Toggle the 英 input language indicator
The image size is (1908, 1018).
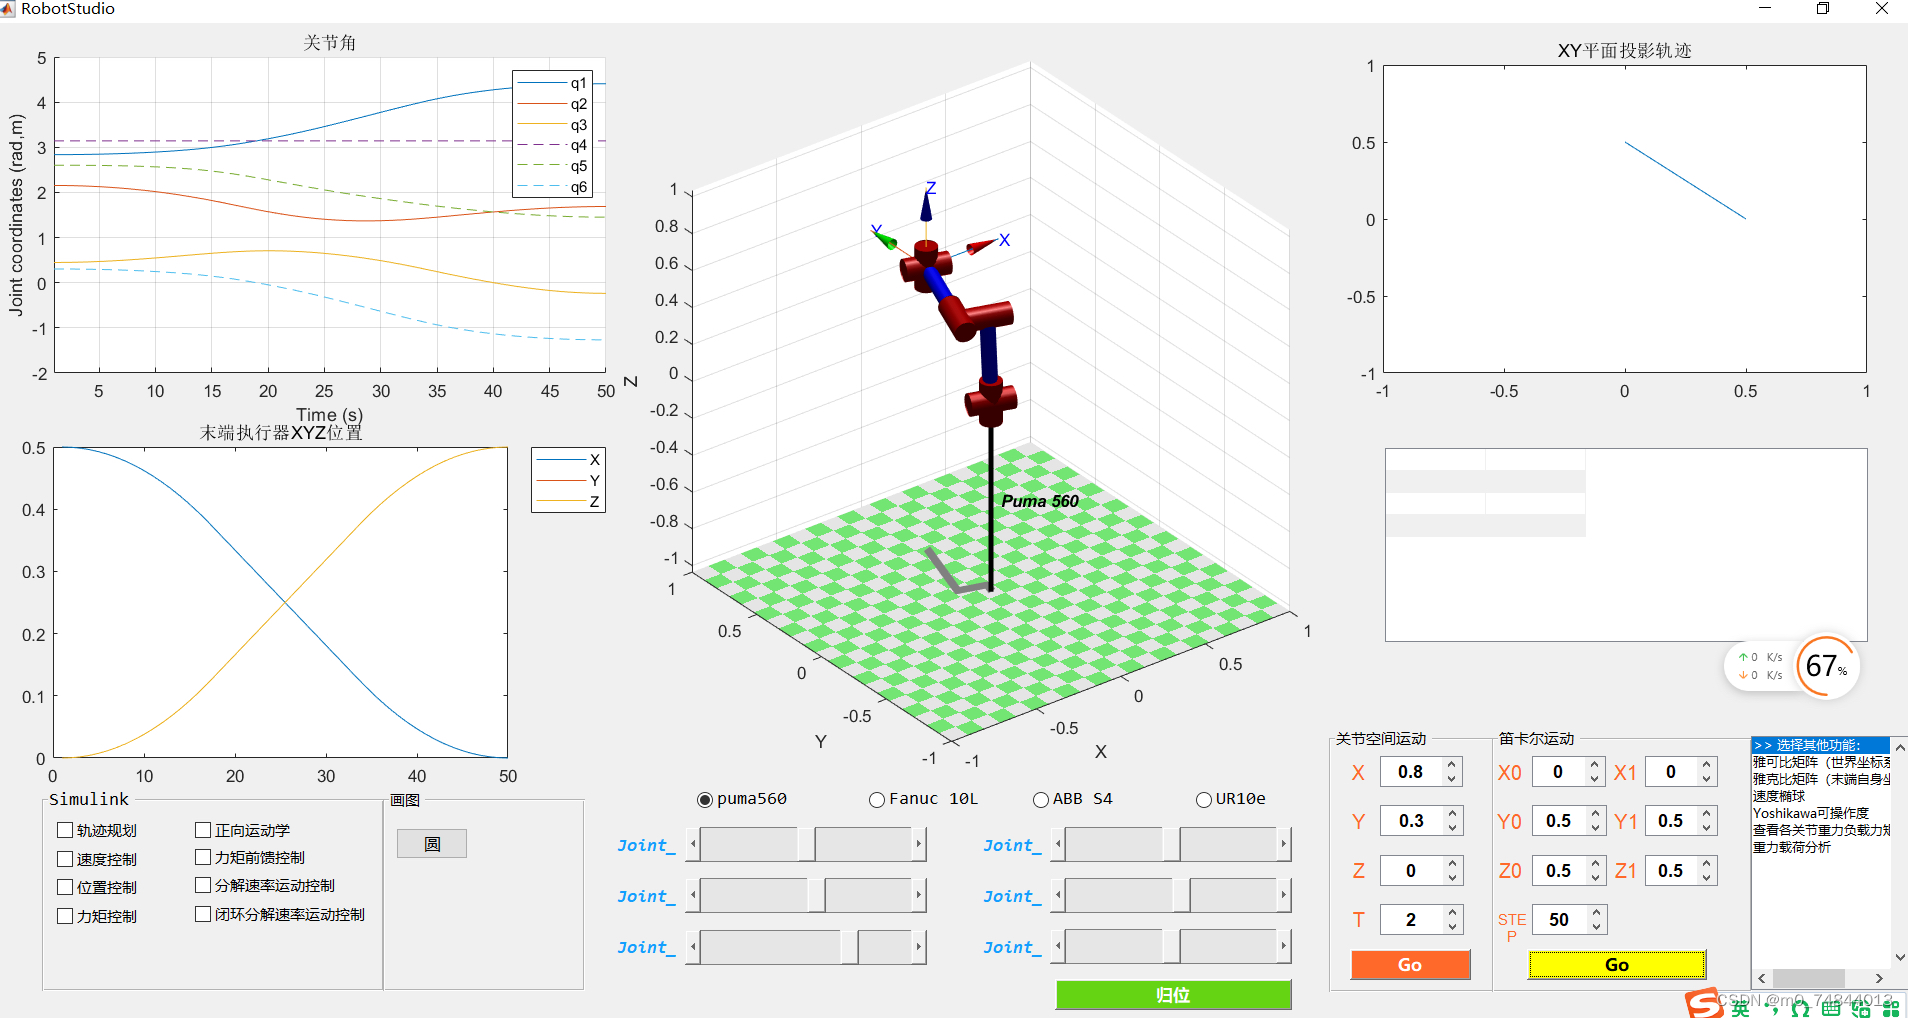(1741, 1009)
